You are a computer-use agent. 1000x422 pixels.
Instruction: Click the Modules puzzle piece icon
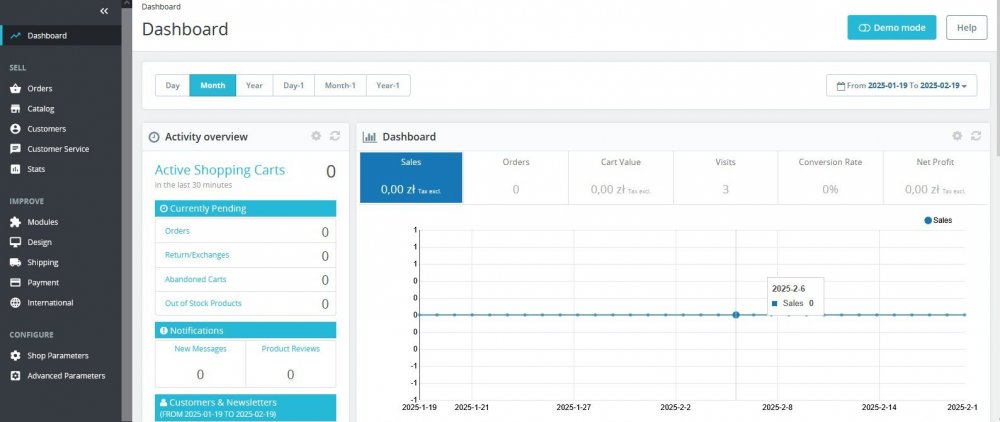pyautogui.click(x=15, y=222)
